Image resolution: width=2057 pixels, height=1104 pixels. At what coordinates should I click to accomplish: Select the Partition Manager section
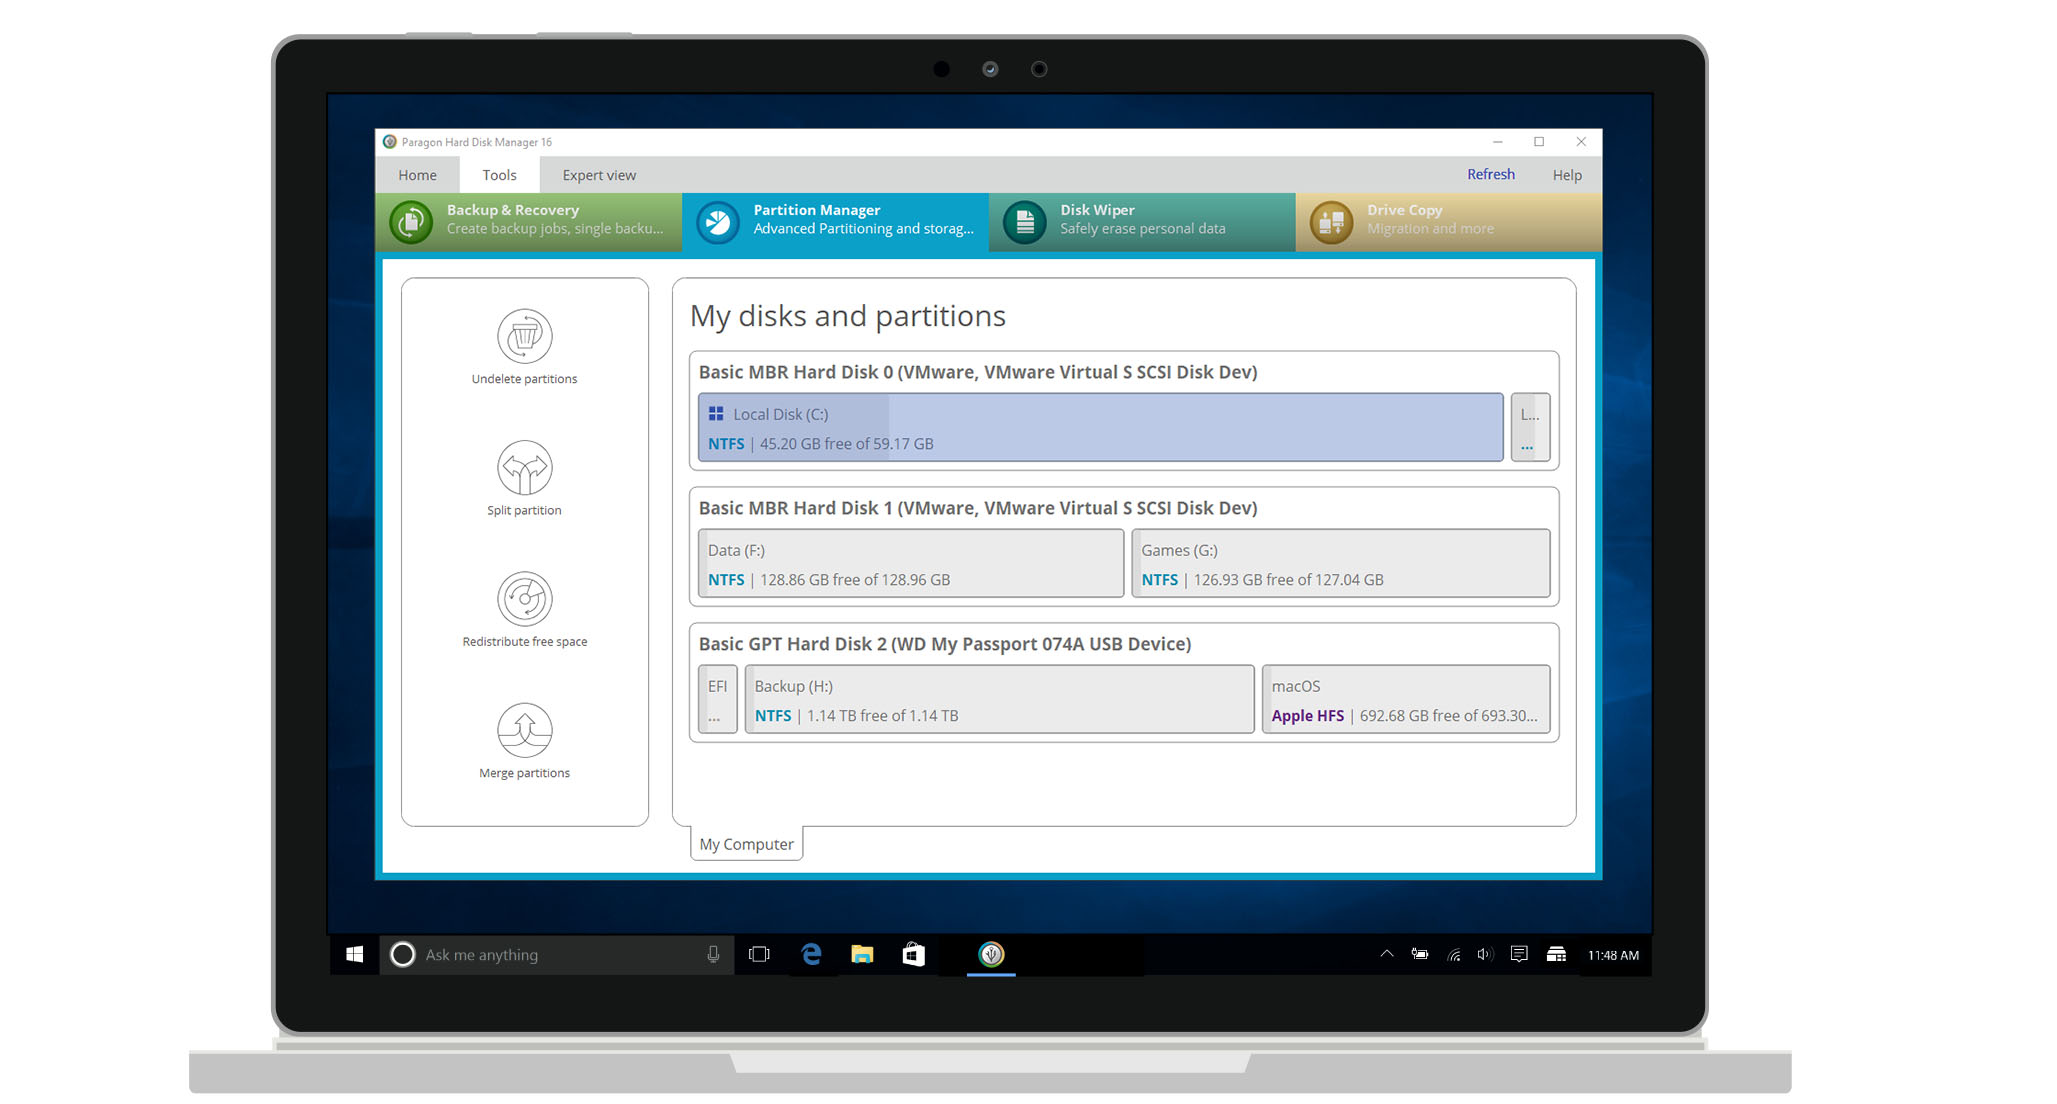[835, 221]
